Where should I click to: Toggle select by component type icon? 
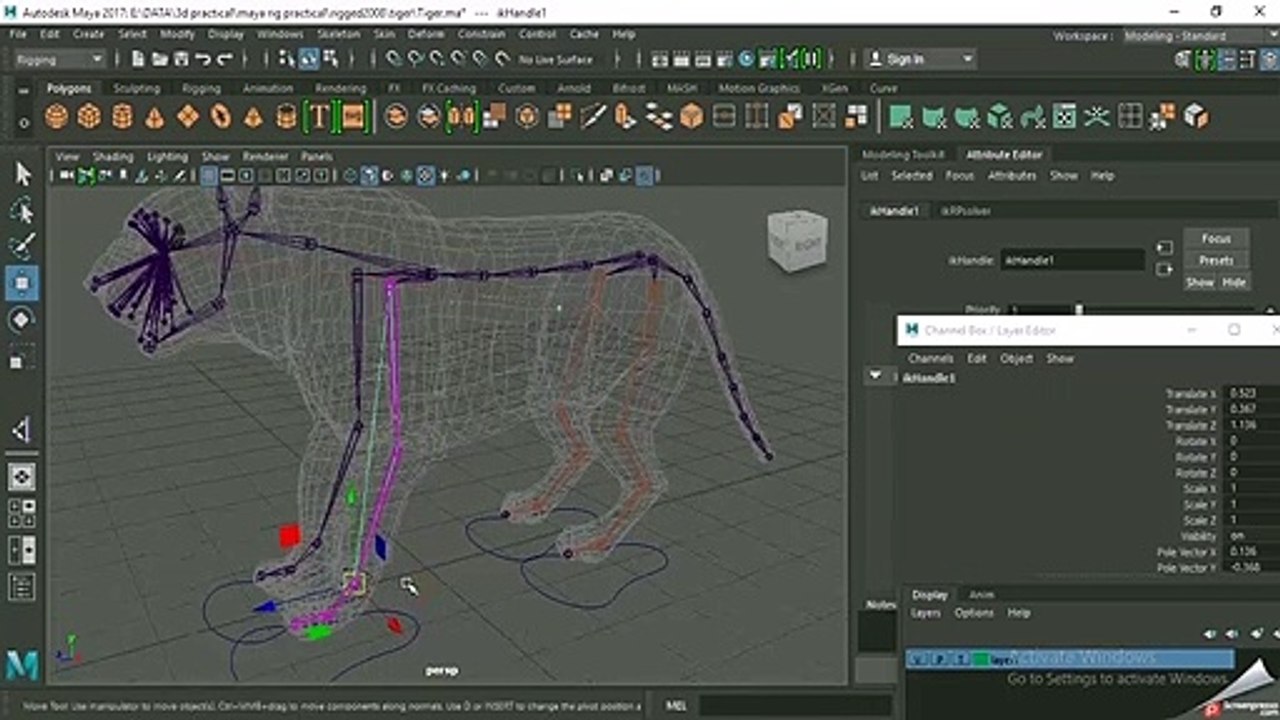(x=331, y=59)
